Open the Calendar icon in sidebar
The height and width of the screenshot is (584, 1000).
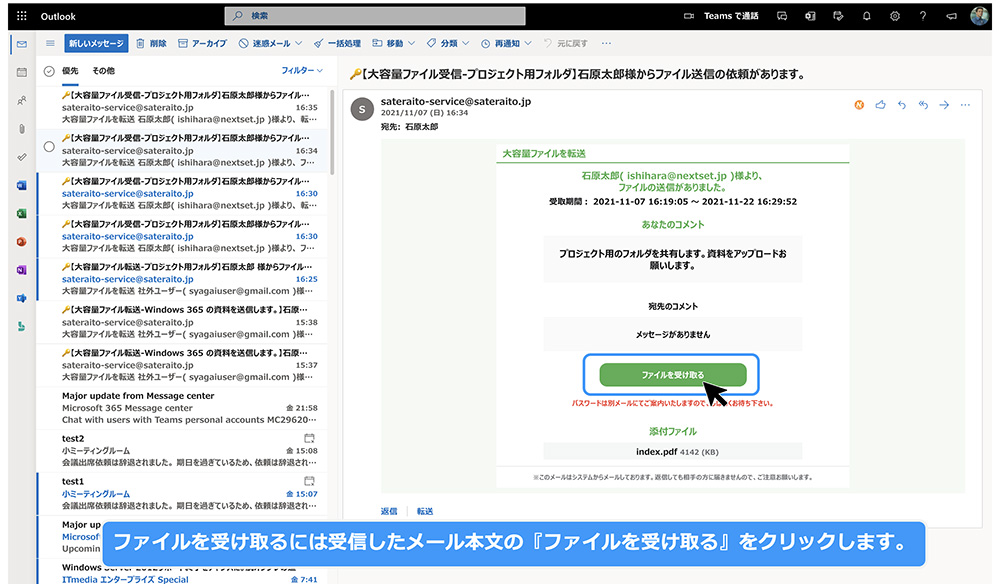pyautogui.click(x=22, y=72)
